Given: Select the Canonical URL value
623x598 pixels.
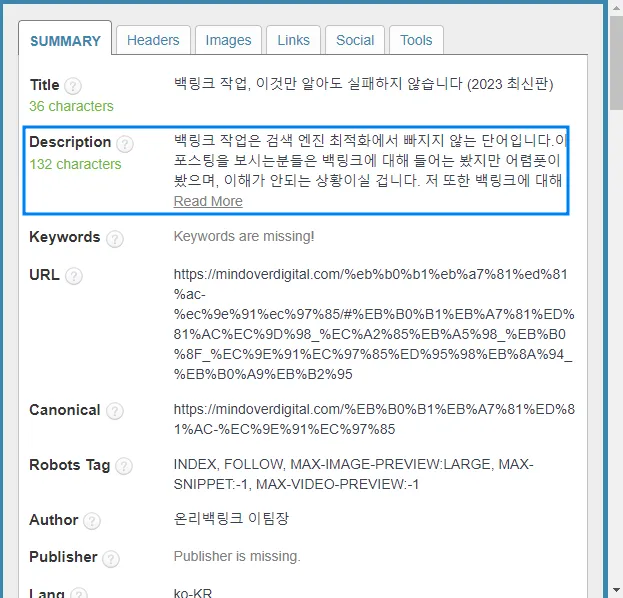Looking at the screenshot, I should click(374, 419).
